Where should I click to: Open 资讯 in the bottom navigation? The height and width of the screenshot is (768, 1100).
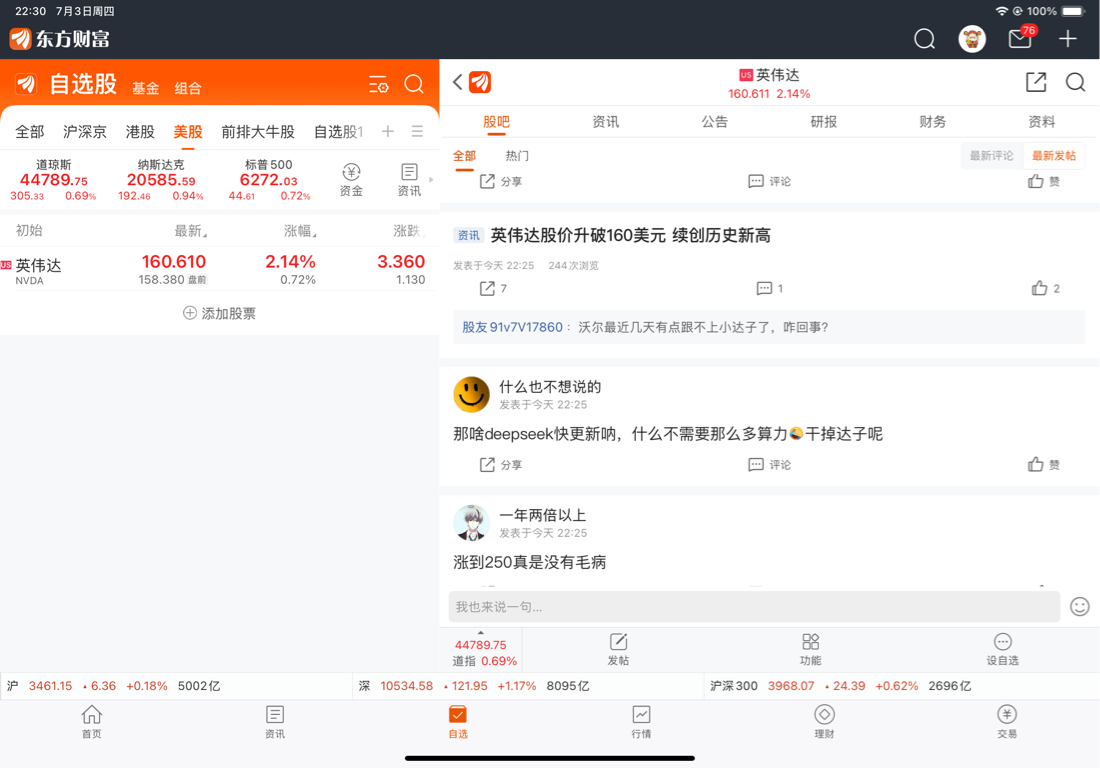click(275, 722)
